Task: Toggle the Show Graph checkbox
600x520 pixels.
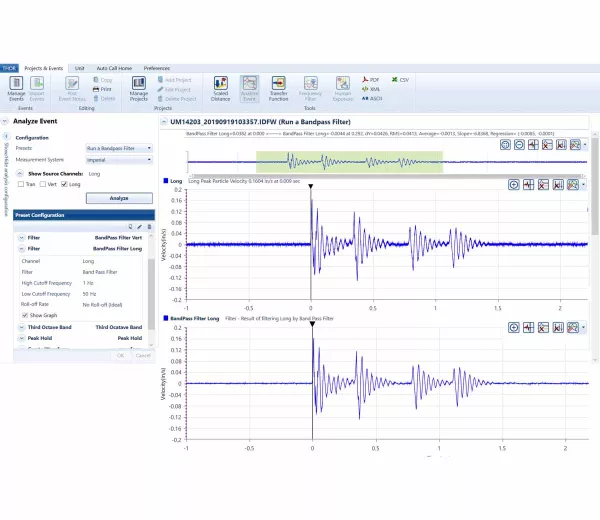Action: (25, 315)
